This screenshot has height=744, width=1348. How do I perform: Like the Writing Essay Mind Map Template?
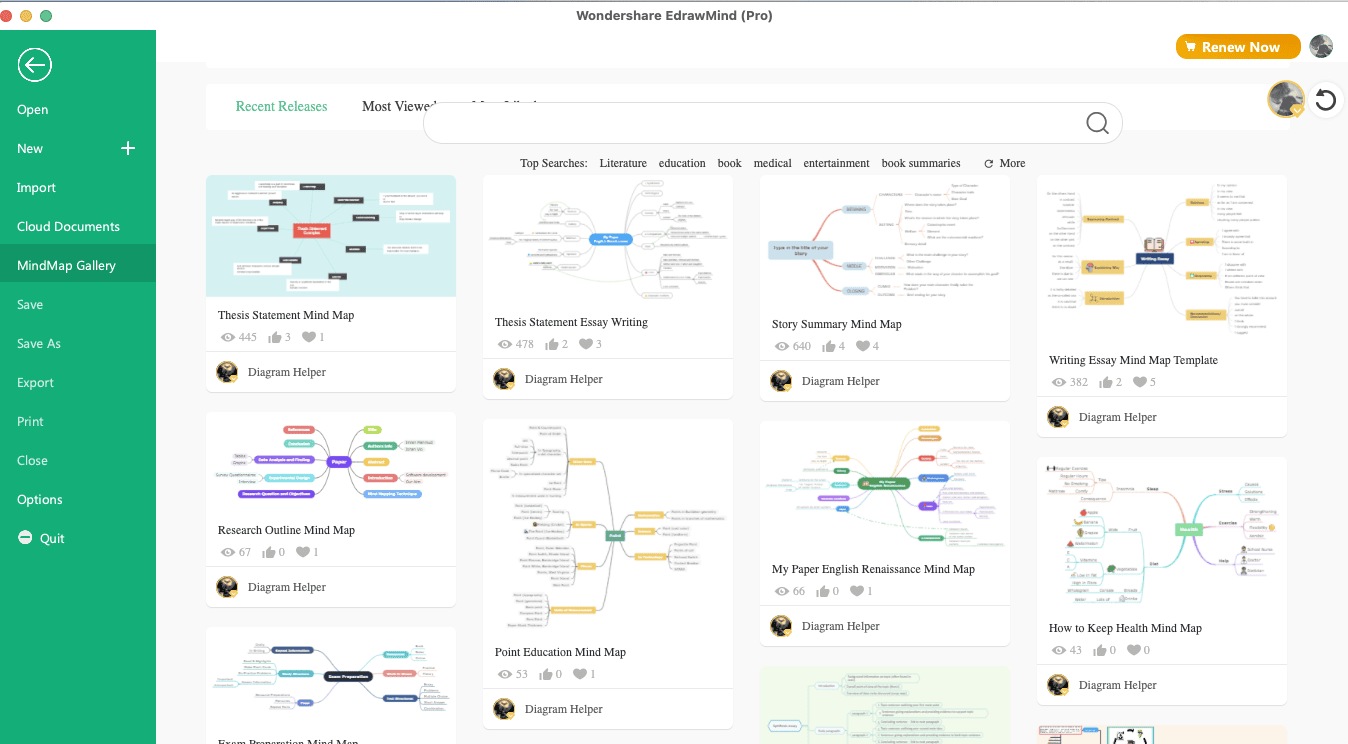coord(1106,383)
